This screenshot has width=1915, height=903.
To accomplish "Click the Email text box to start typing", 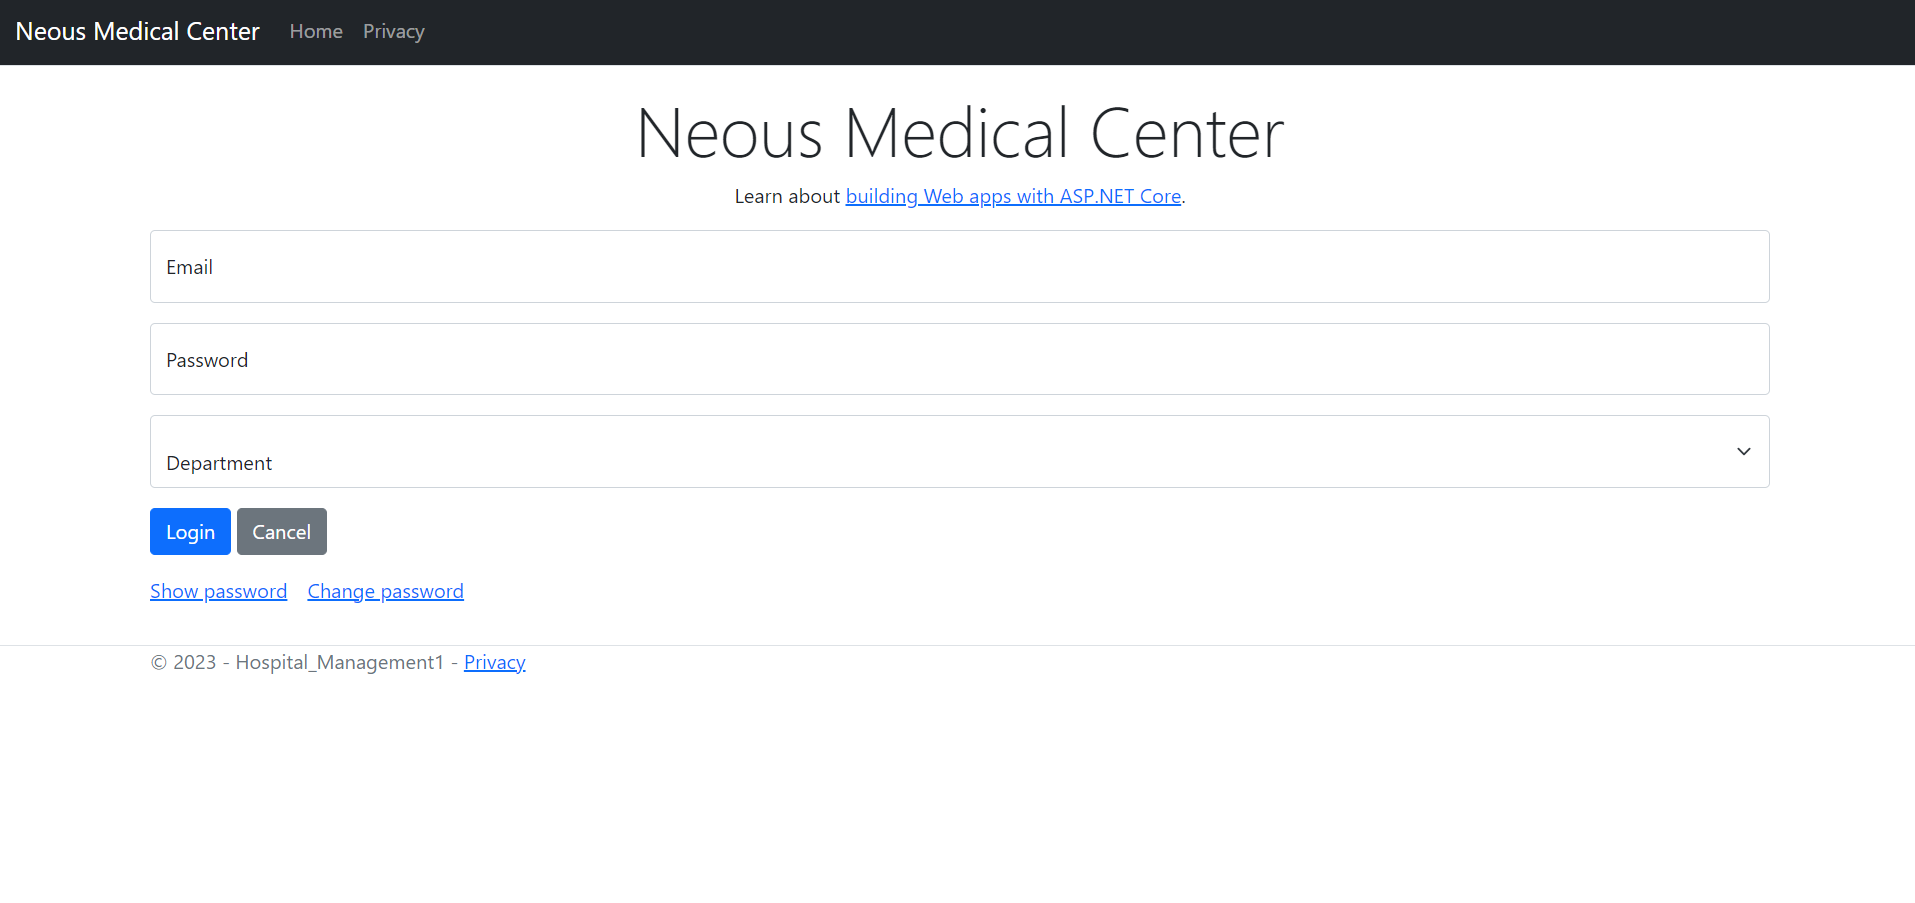I will pyautogui.click(x=957, y=266).
